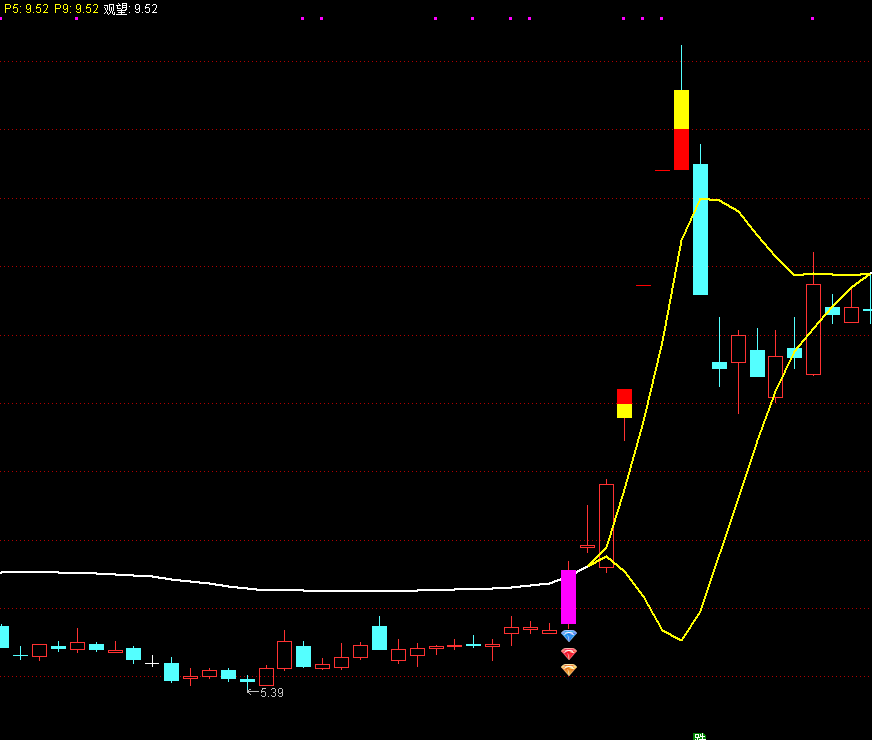Screen dimensions: 872x740
Task: Select the small red-over-yellow gap-up candlestick
Action: click(x=625, y=404)
